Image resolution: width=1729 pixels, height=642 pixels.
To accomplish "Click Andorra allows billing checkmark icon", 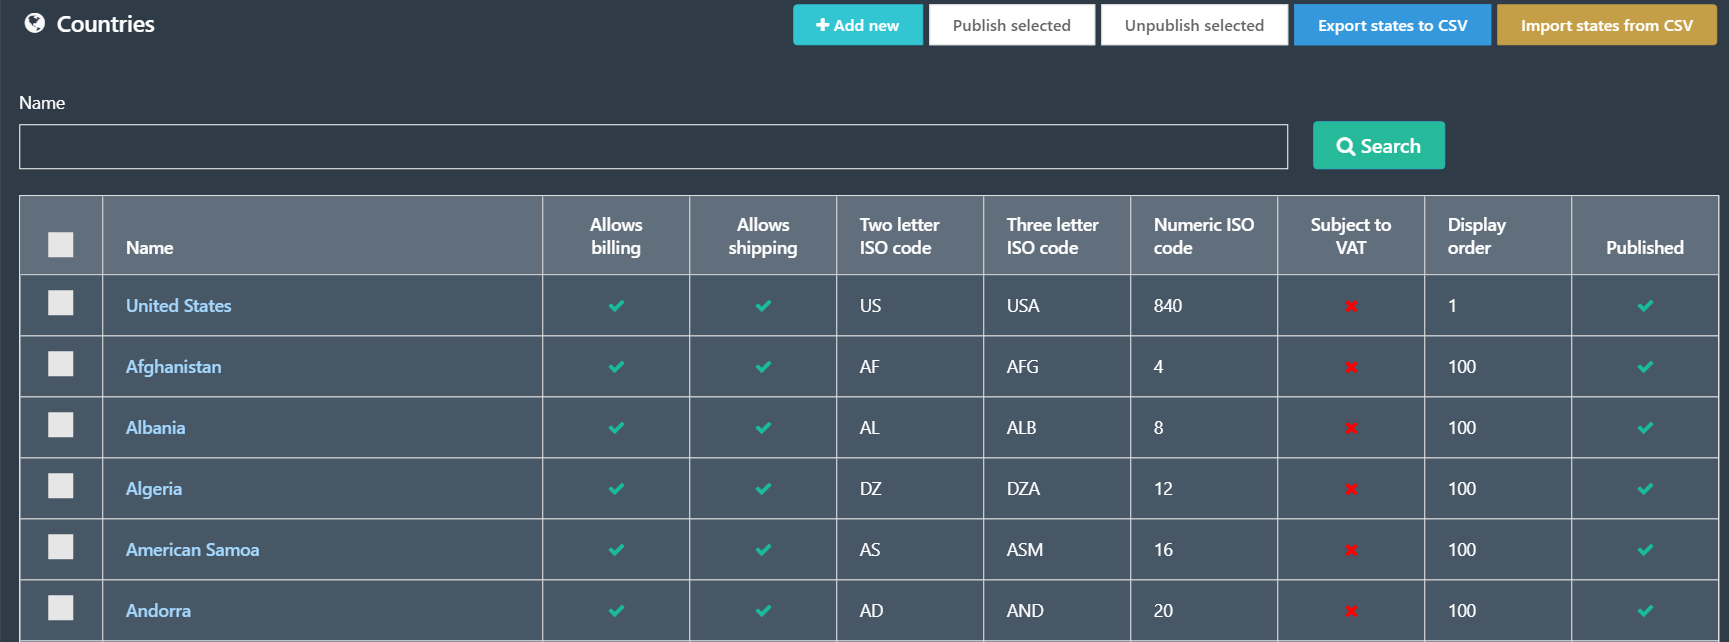I will pos(616,611).
